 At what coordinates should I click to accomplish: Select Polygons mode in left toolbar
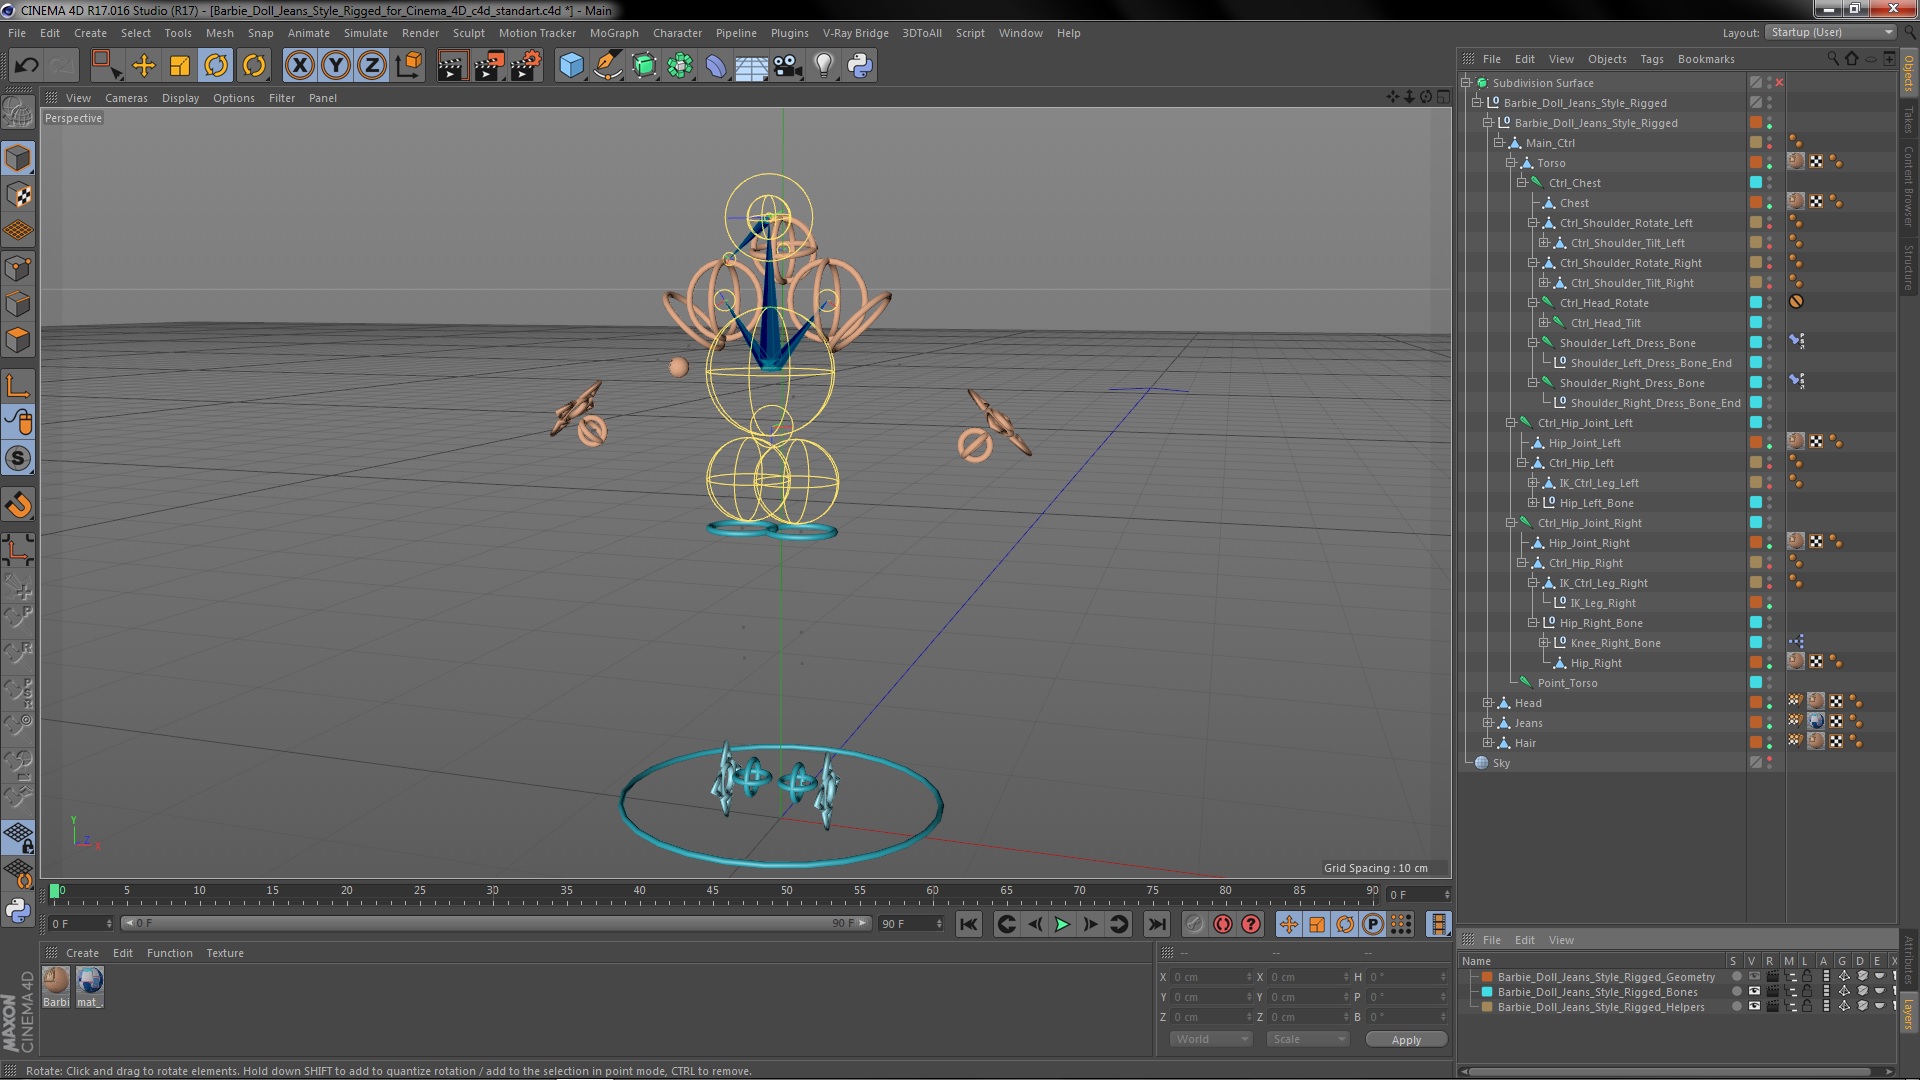click(x=18, y=340)
